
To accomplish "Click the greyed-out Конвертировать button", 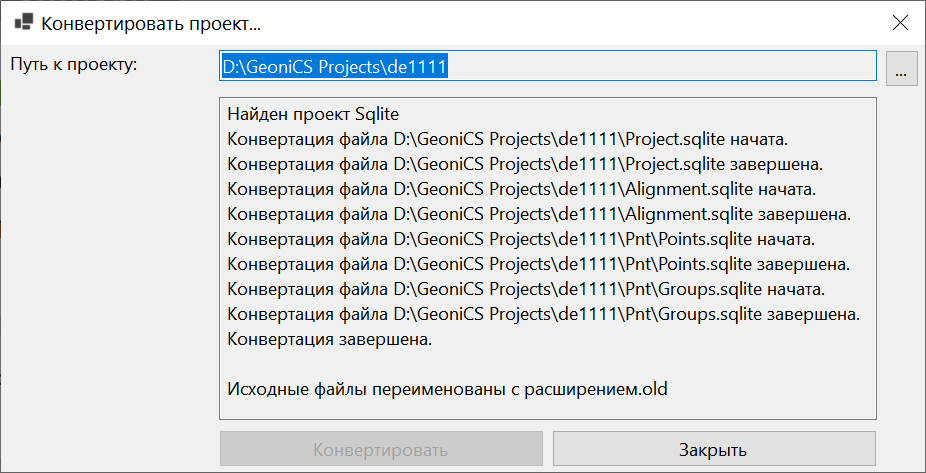I will (381, 450).
